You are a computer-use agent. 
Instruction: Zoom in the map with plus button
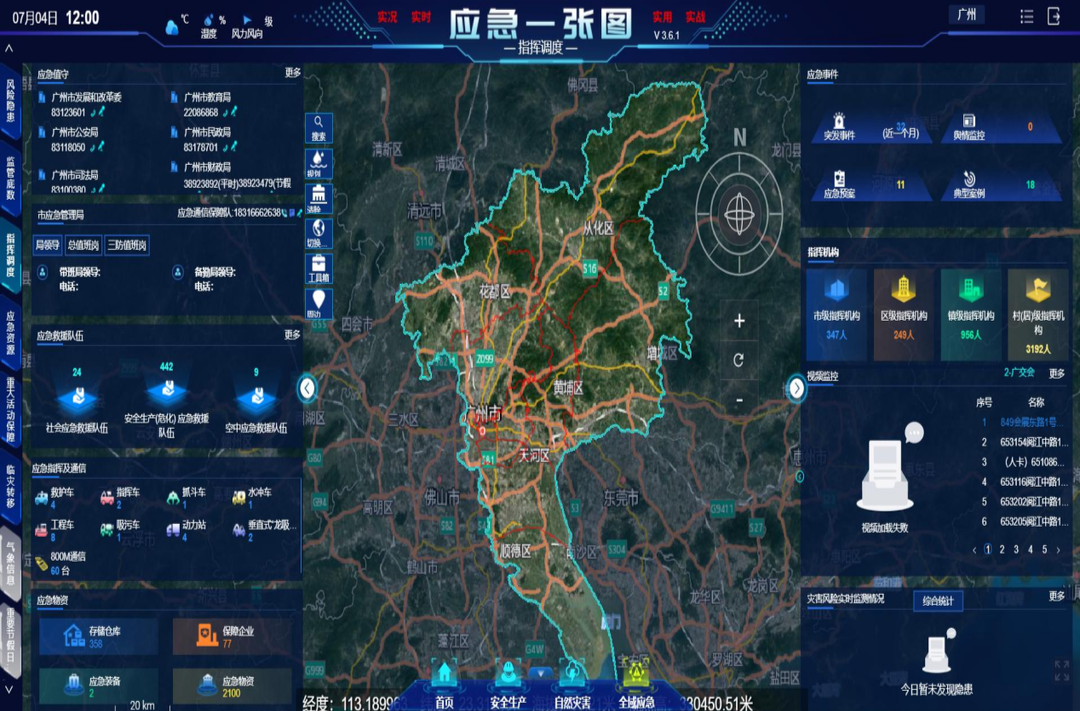(x=739, y=321)
